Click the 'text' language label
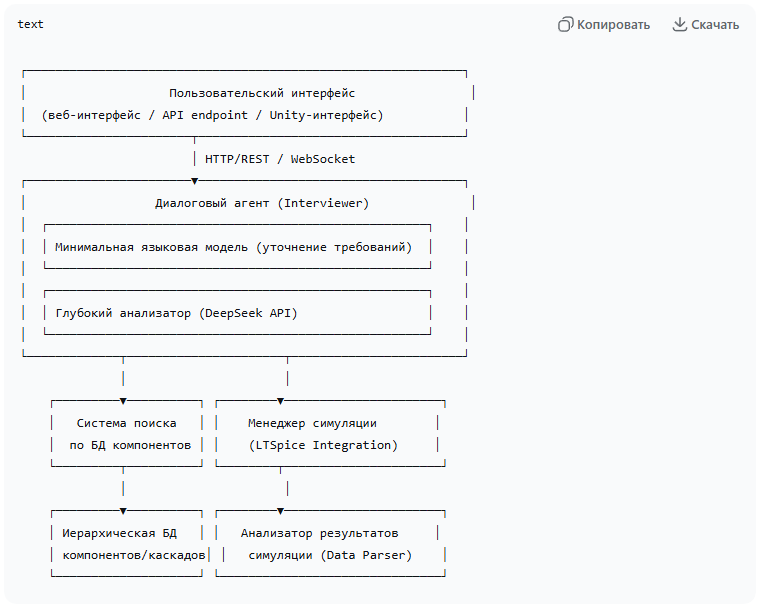The width and height of the screenshot is (757, 604). tap(30, 24)
